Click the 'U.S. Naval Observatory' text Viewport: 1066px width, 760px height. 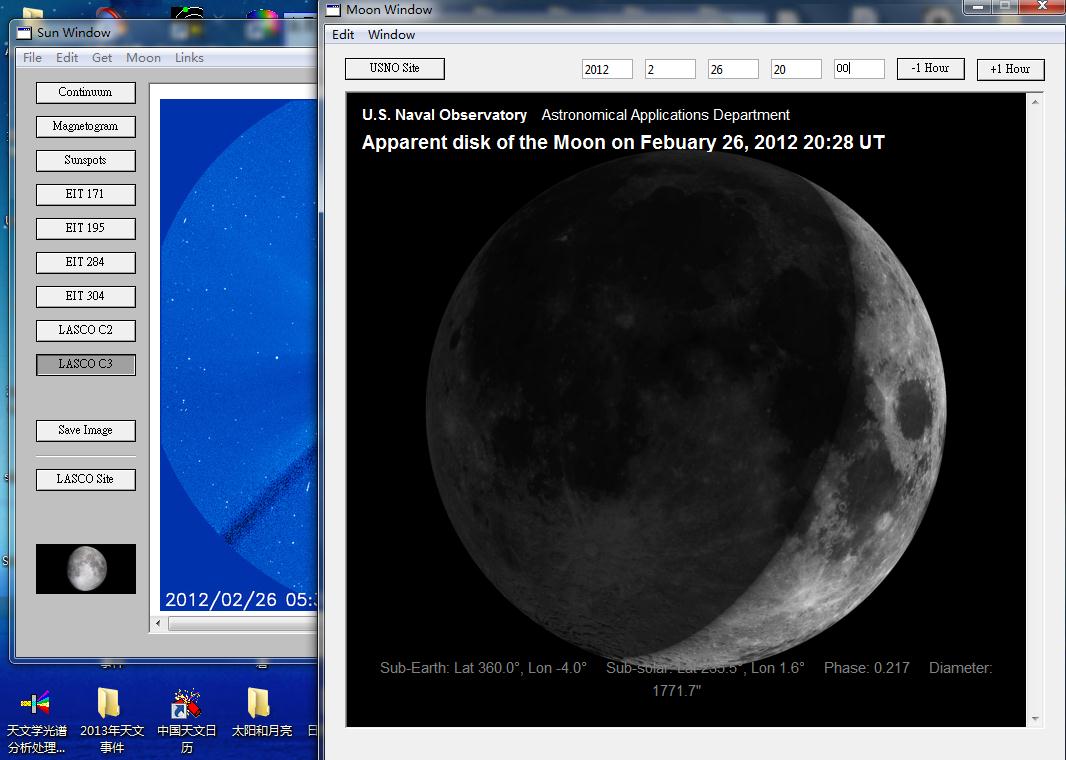444,115
